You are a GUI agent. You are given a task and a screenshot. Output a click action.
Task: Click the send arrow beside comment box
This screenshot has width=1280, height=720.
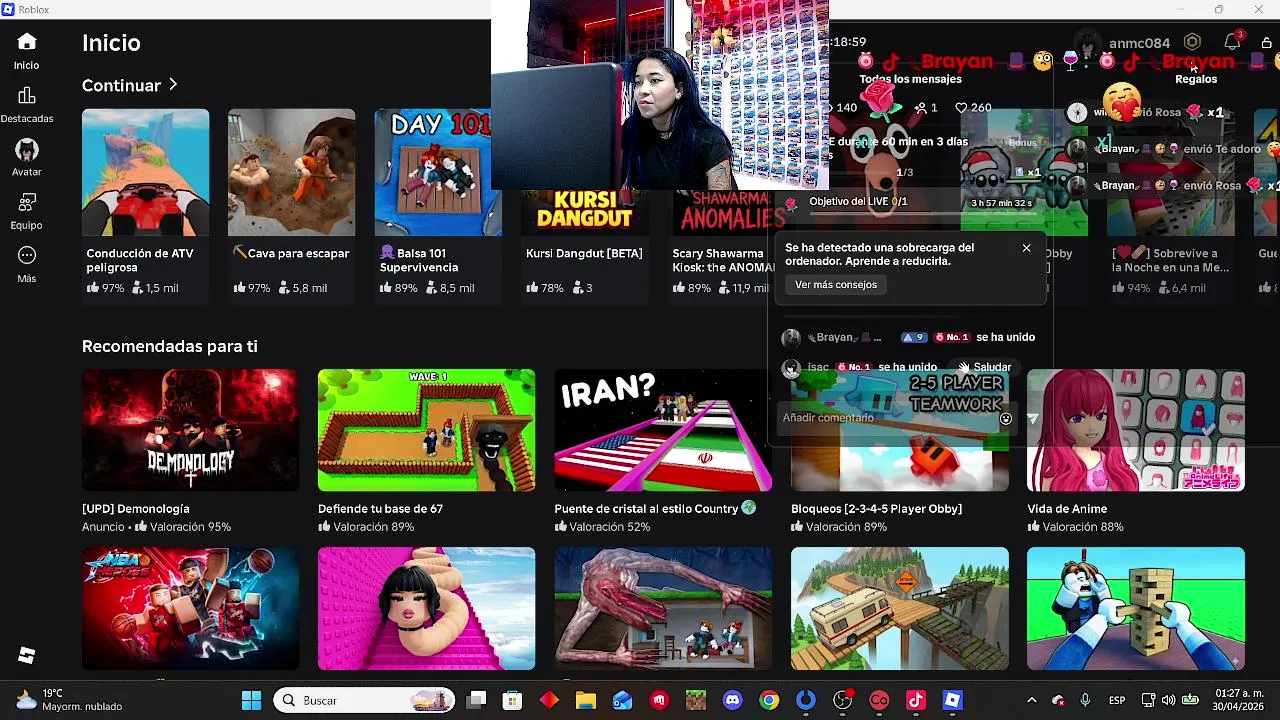coord(1032,419)
